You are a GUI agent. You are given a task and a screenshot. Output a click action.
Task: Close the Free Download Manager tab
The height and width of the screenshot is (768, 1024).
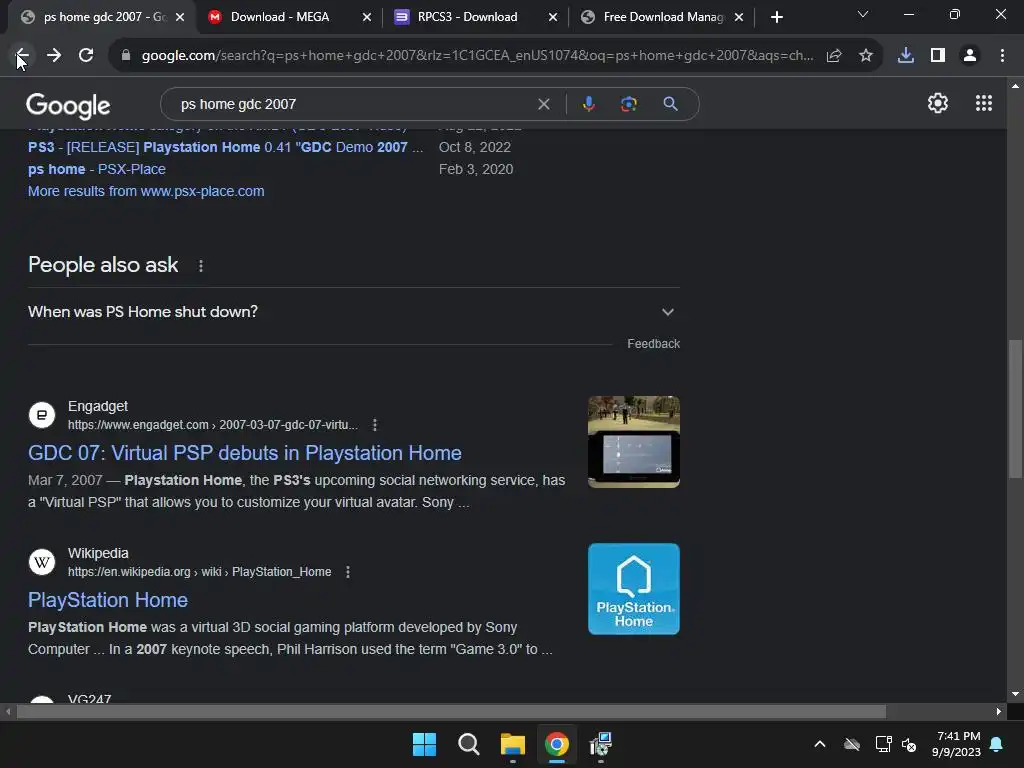739,18
